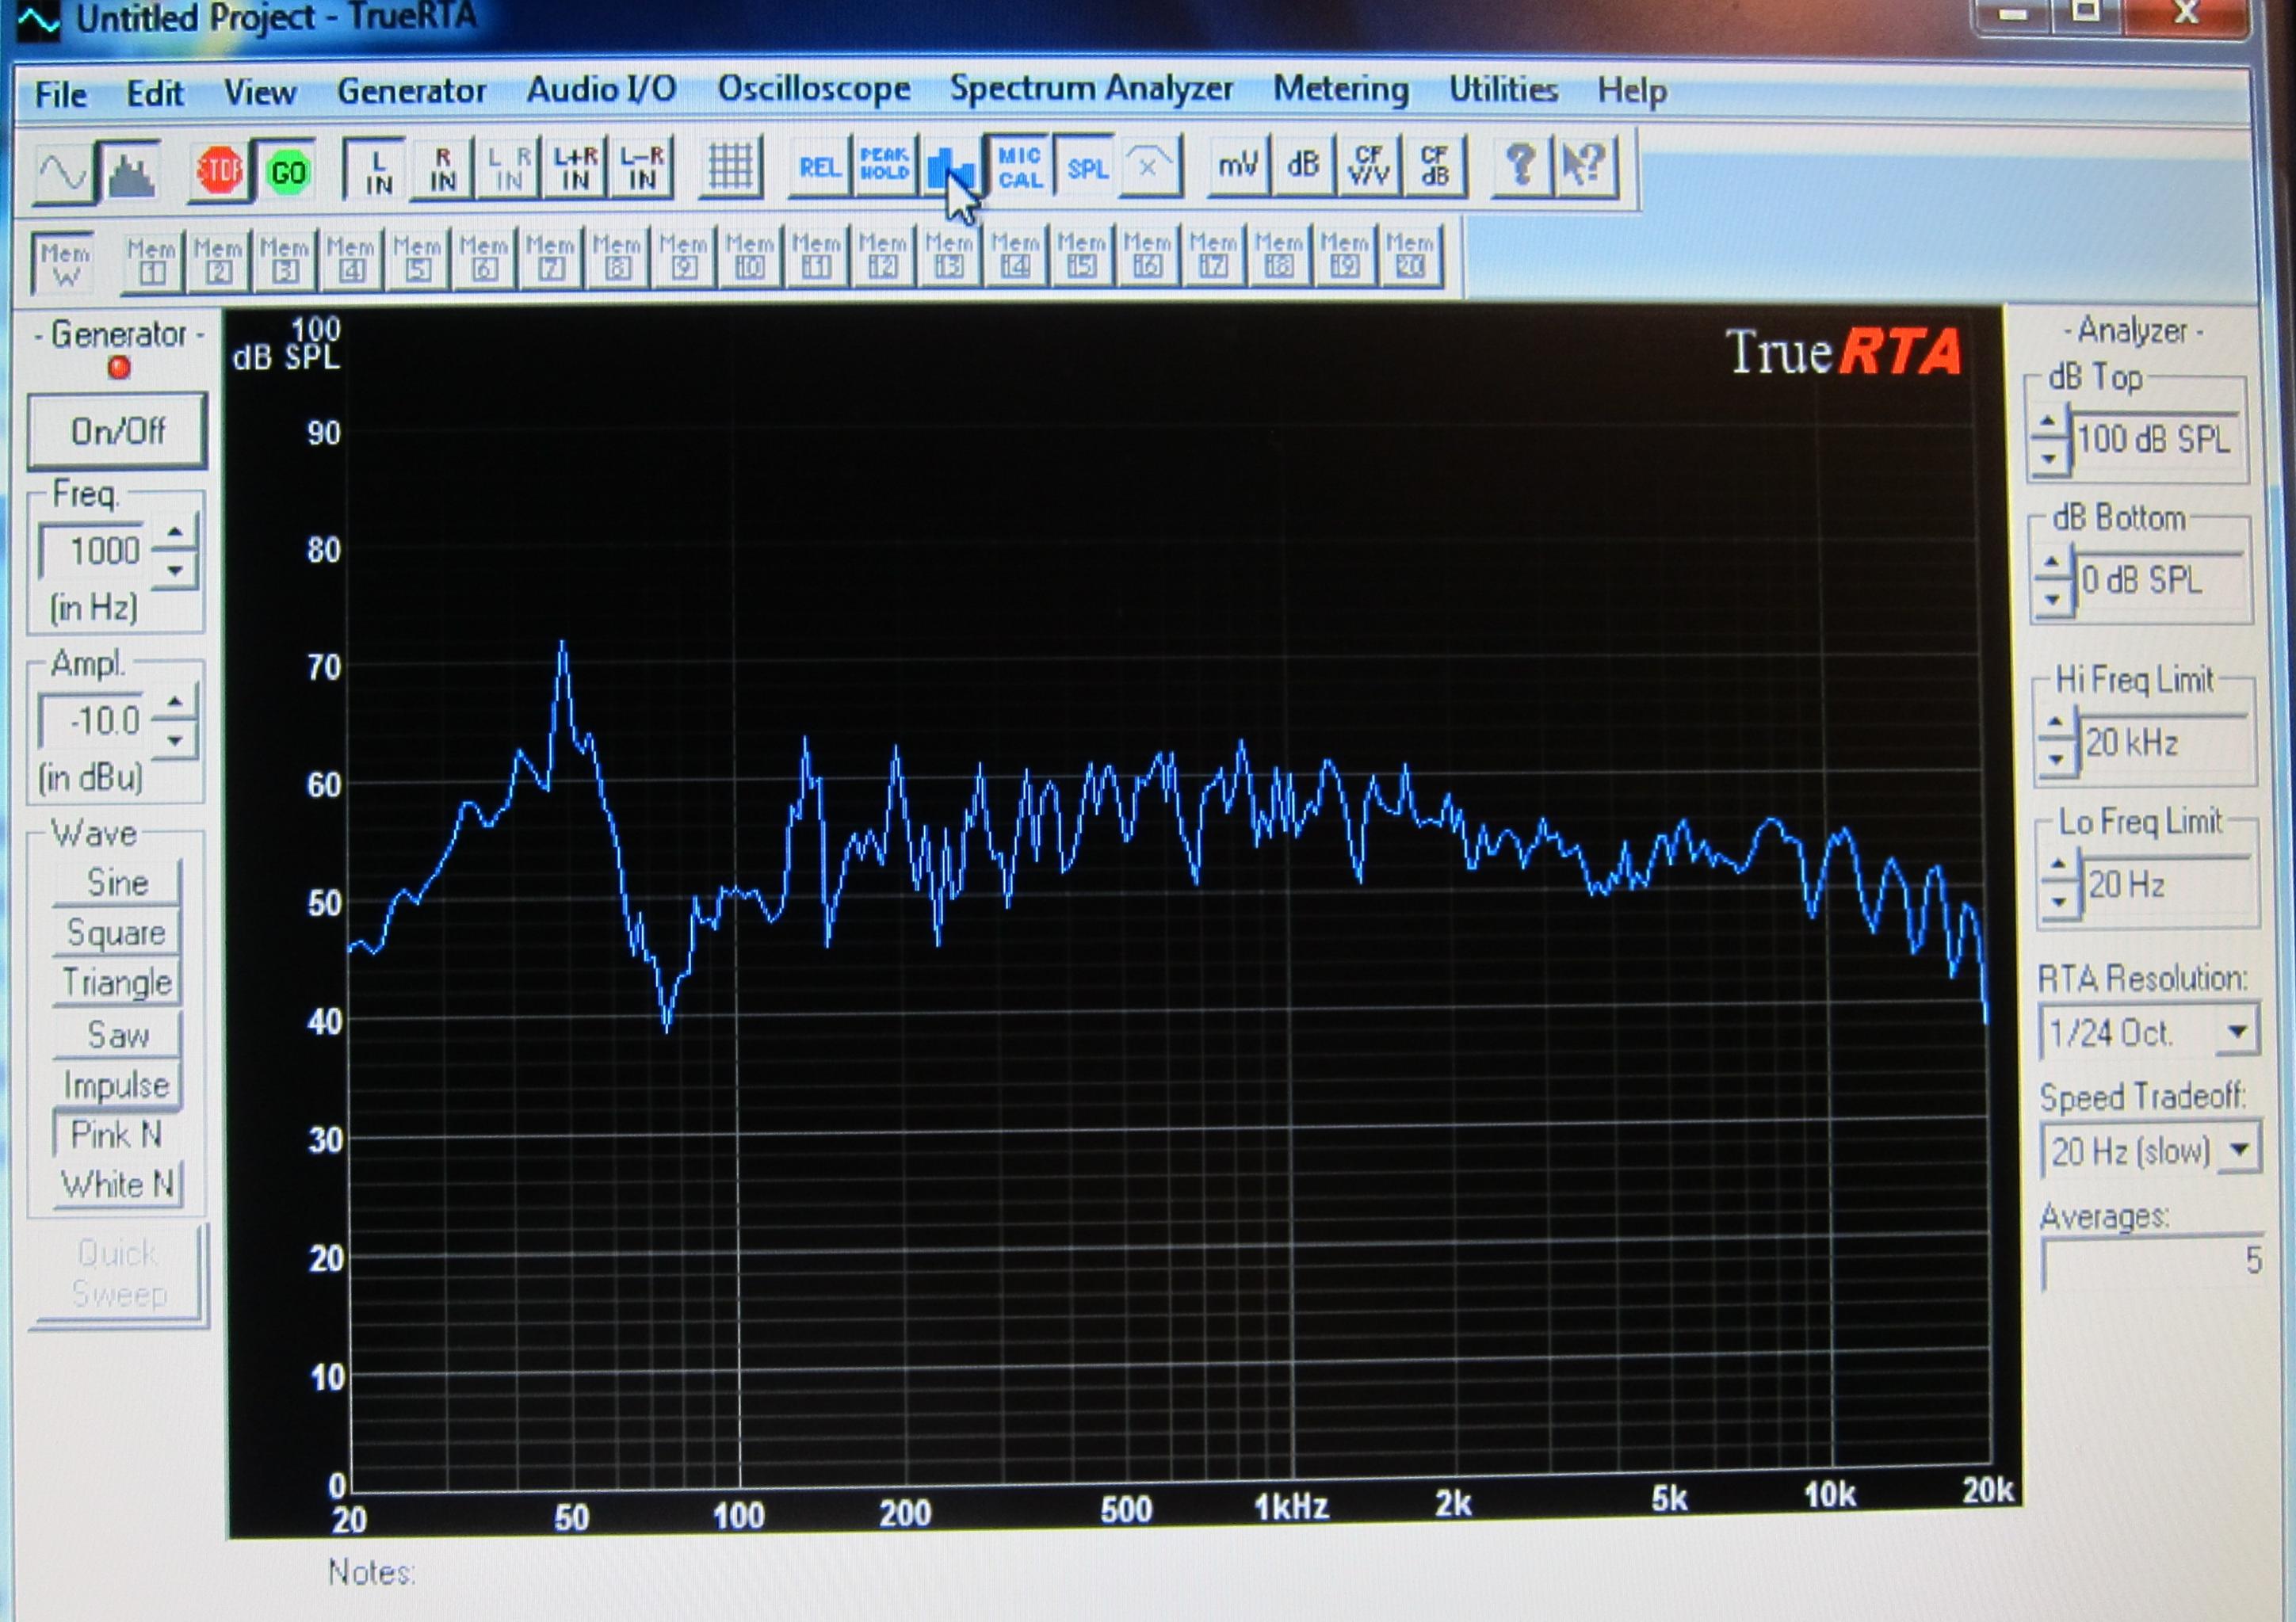This screenshot has height=1622, width=2296.
Task: Toggle generator with On/Off button
Action: pos(117,431)
